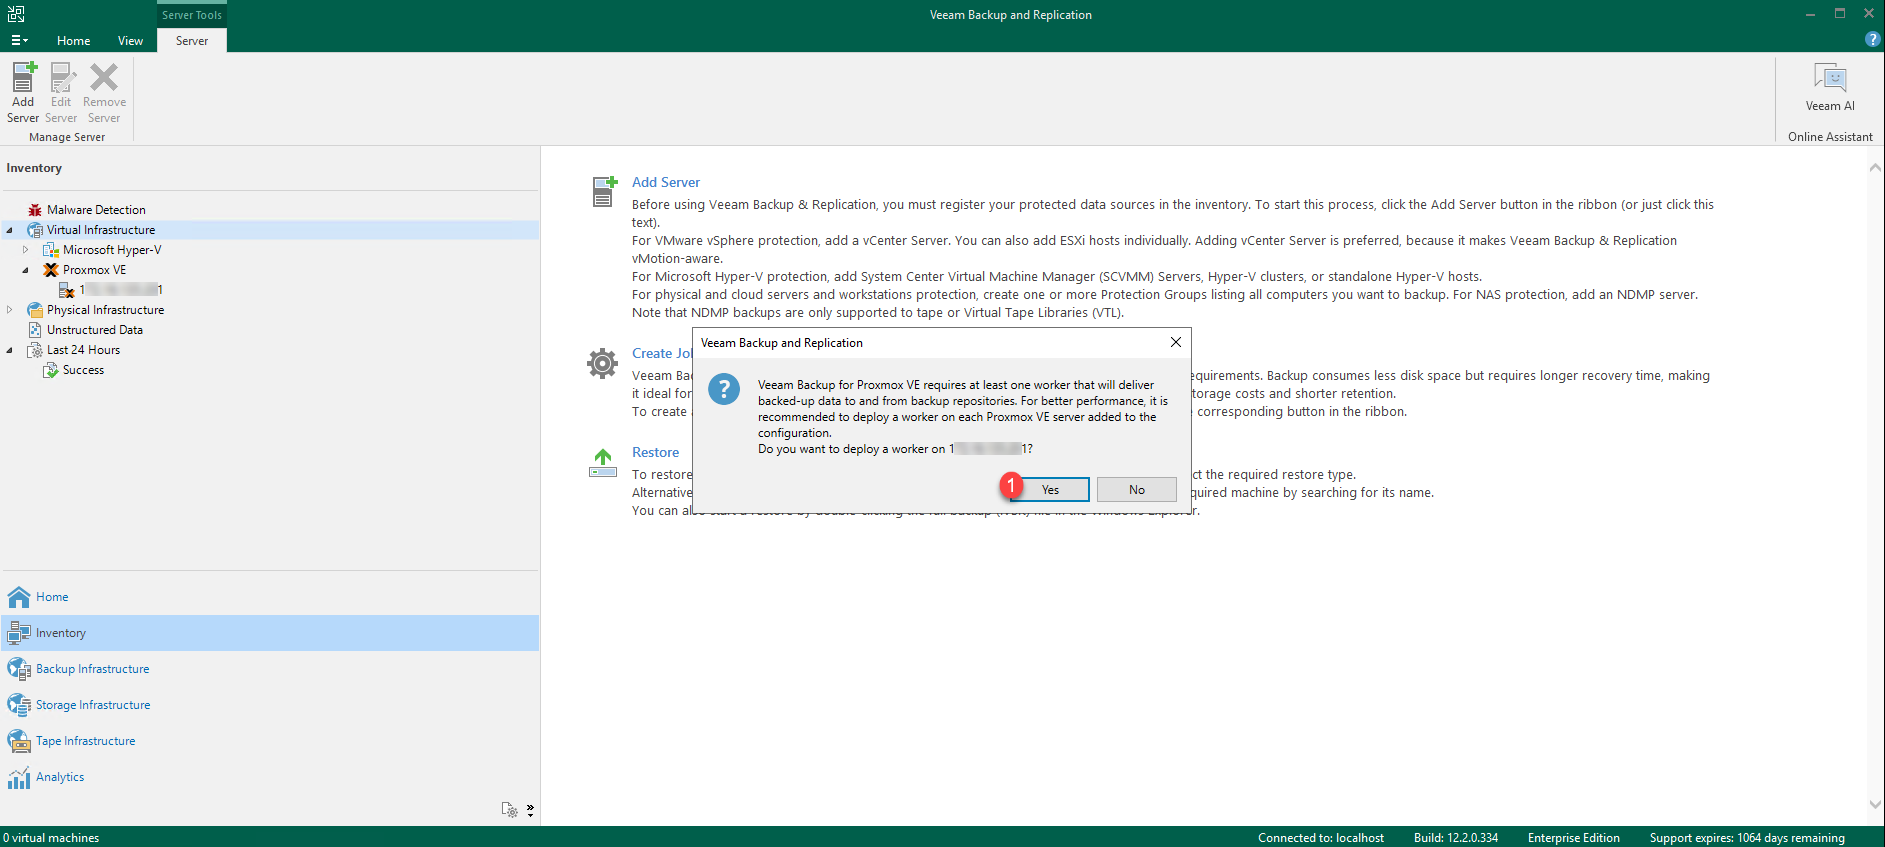Select Microsoft Hyper-V in the tree
Image resolution: width=1885 pixels, height=847 pixels.
[112, 250]
